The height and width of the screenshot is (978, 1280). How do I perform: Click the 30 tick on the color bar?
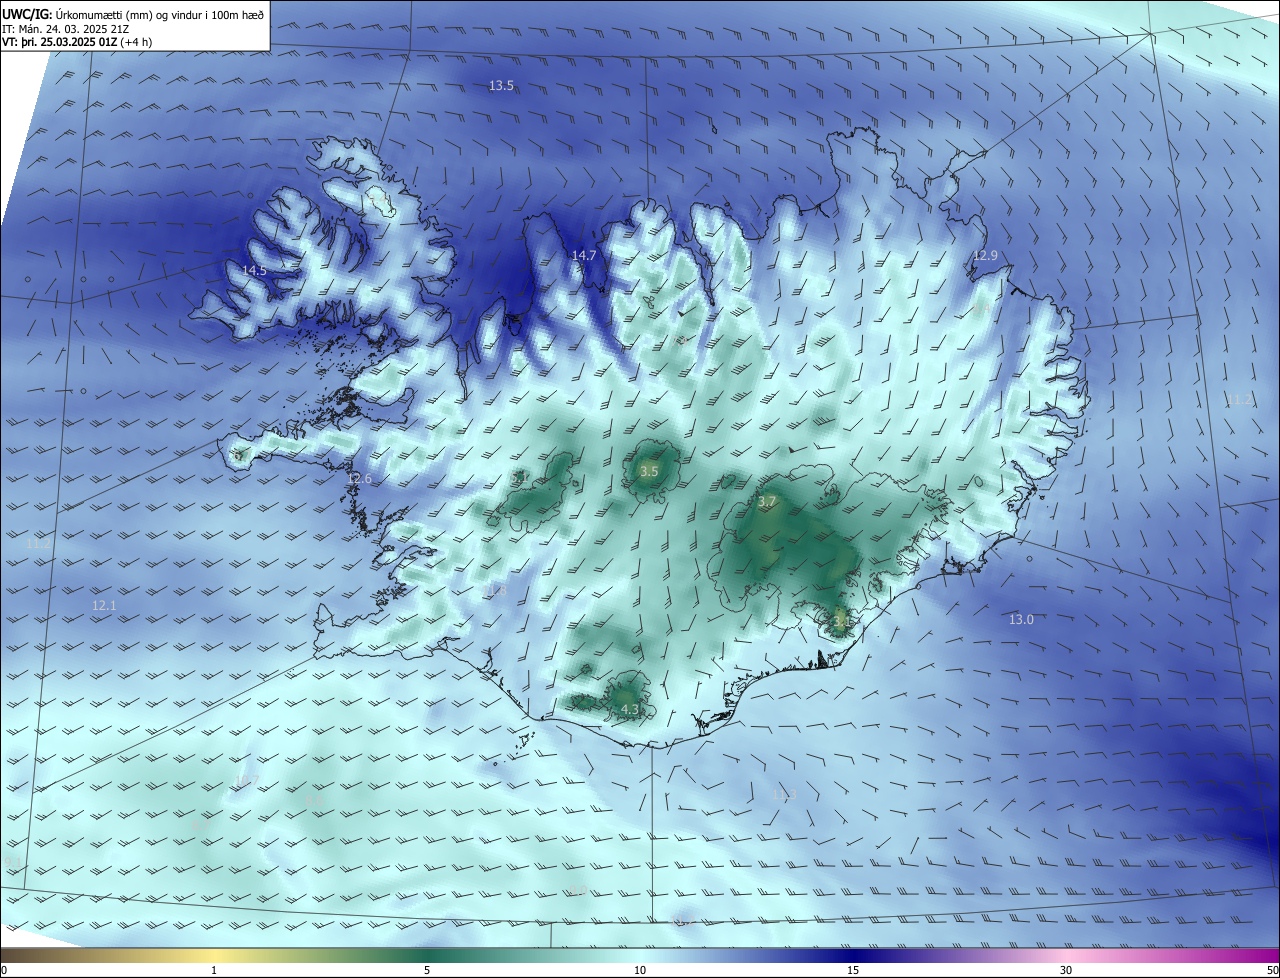click(1066, 970)
